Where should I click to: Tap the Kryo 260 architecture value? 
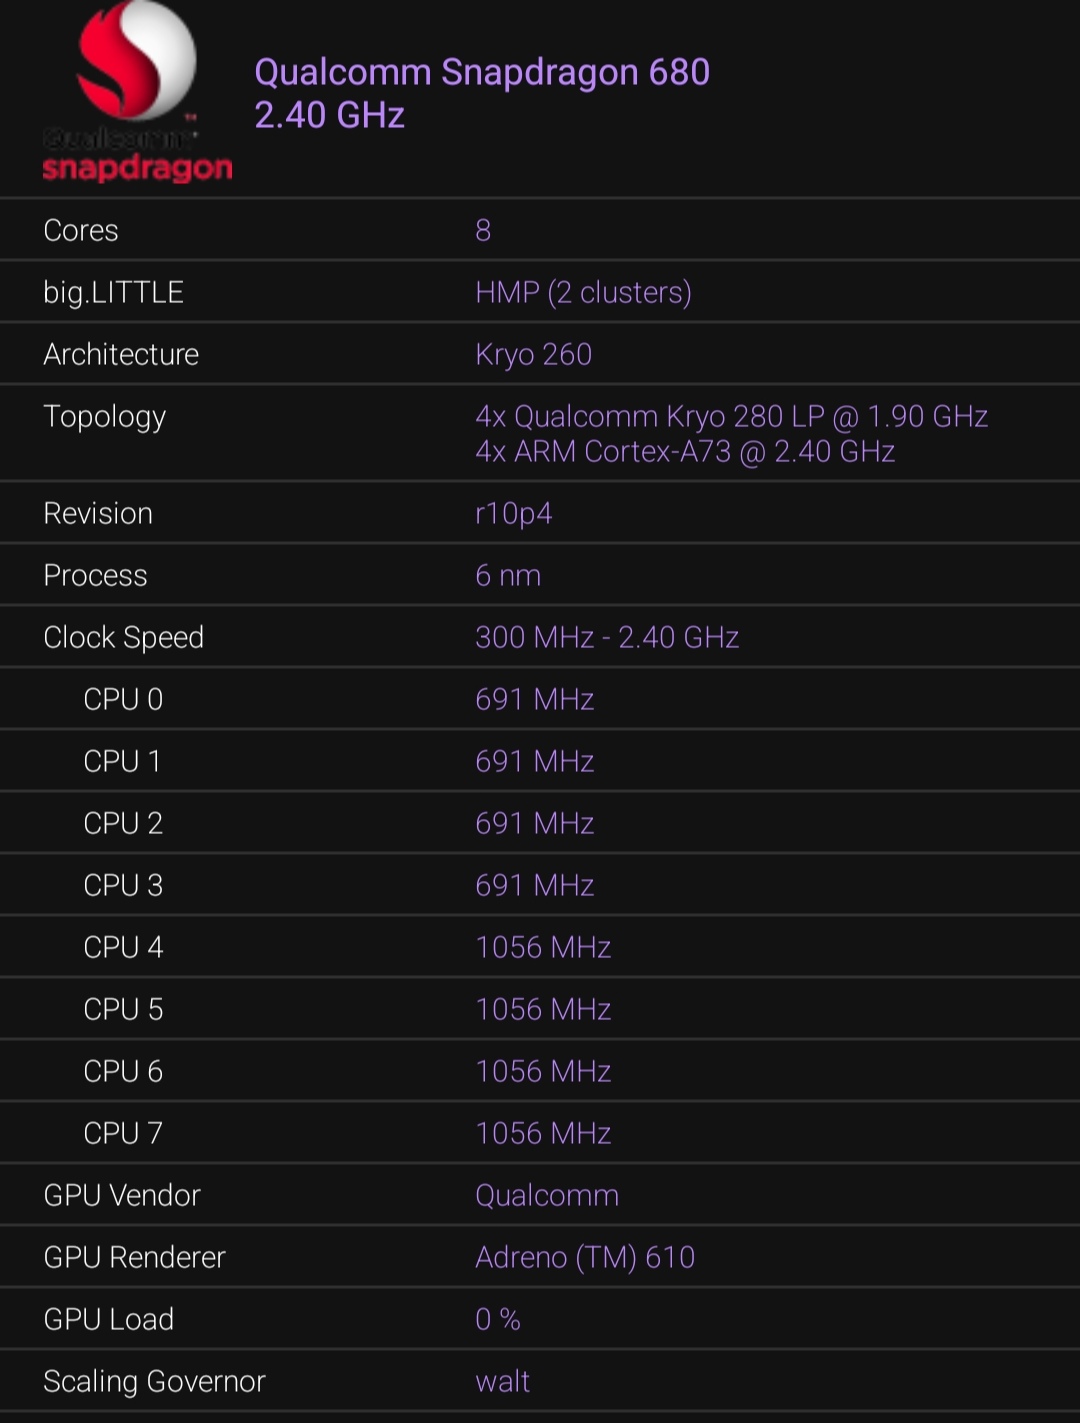533,355
